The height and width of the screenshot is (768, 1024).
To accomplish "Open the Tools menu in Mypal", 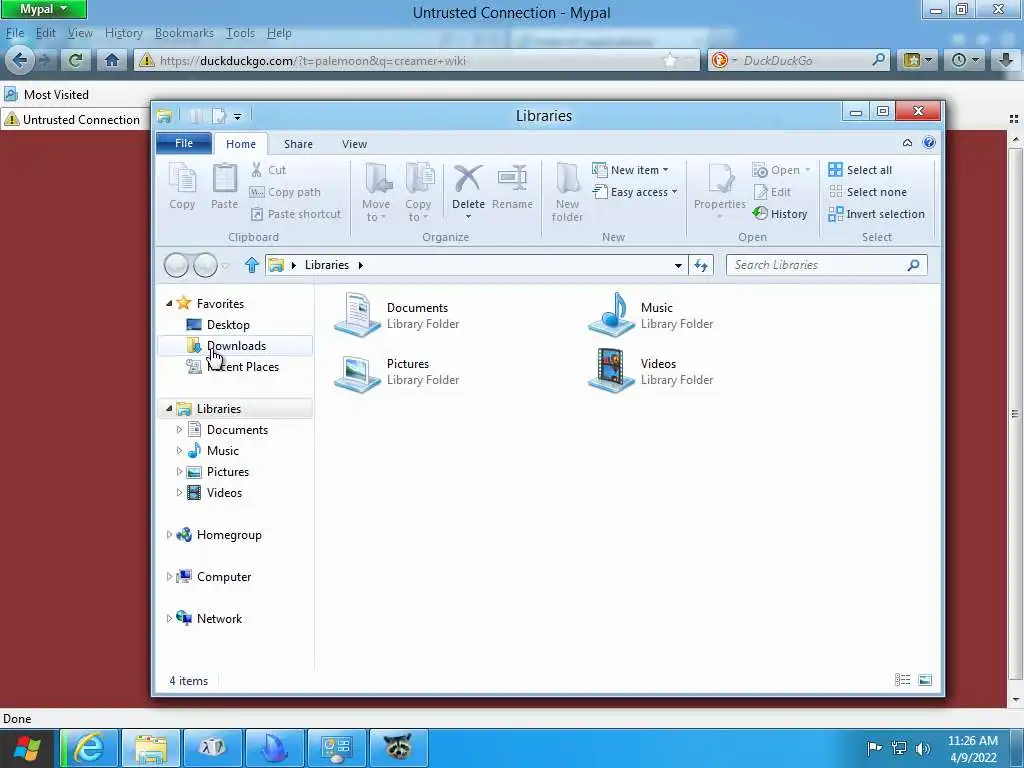I will point(240,33).
